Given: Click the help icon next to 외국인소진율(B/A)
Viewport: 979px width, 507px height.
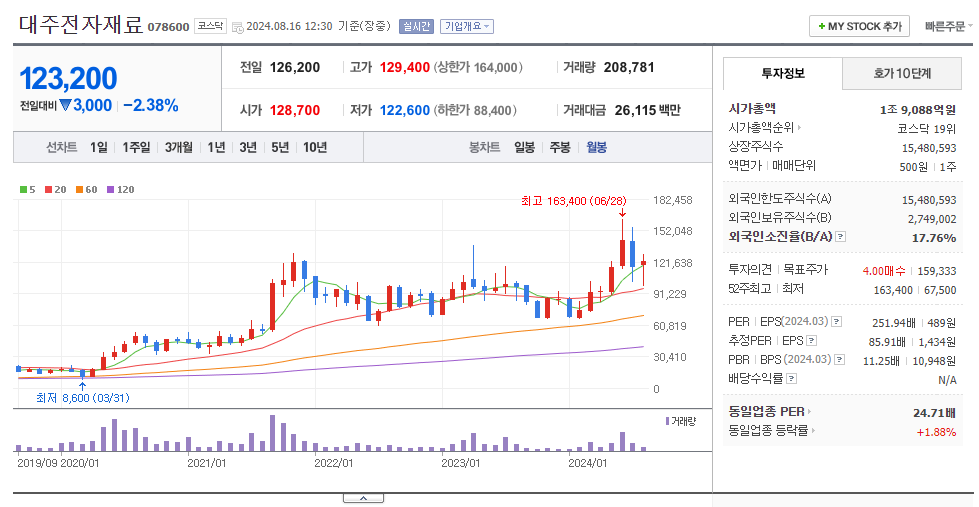Looking at the screenshot, I should point(841,237).
